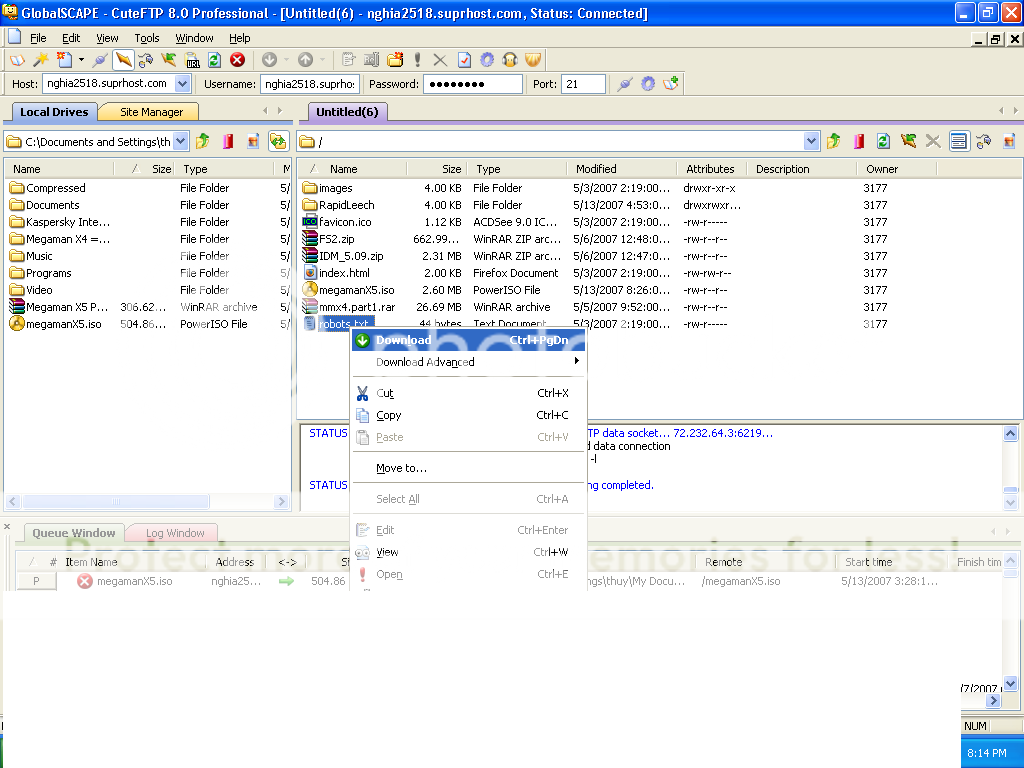Open the Host address dropdown
The width and height of the screenshot is (1024, 768).
coord(183,84)
